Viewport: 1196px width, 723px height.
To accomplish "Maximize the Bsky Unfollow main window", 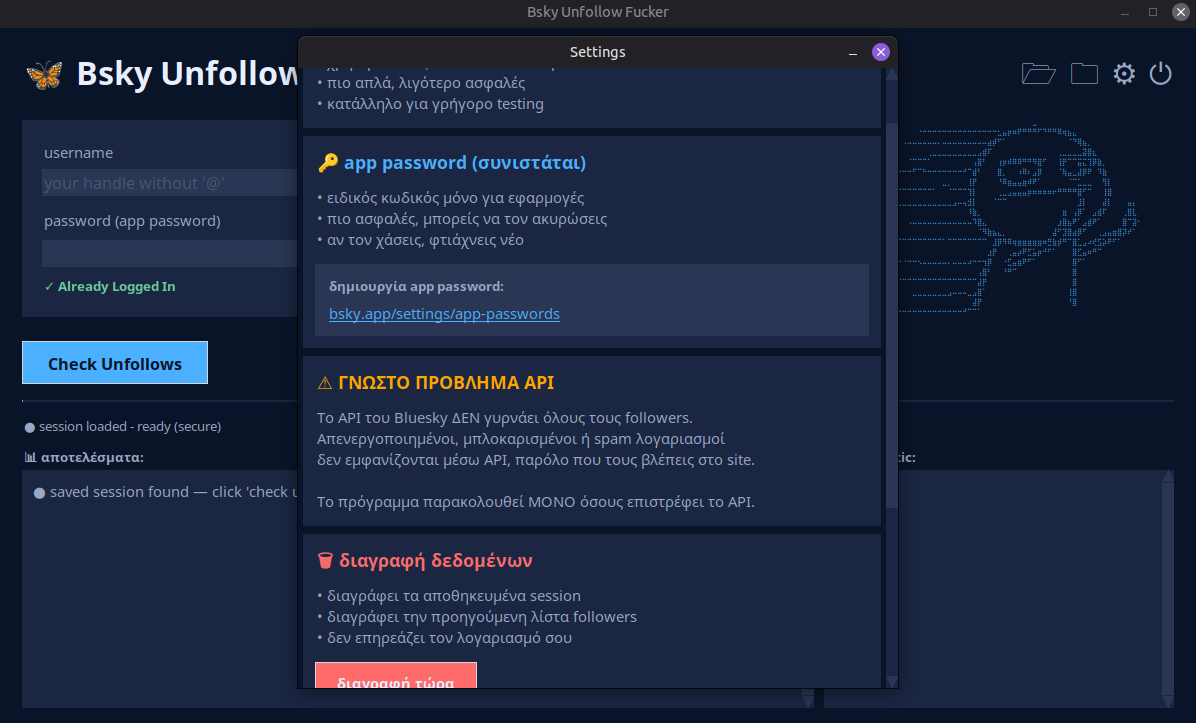I will coord(1153,12).
